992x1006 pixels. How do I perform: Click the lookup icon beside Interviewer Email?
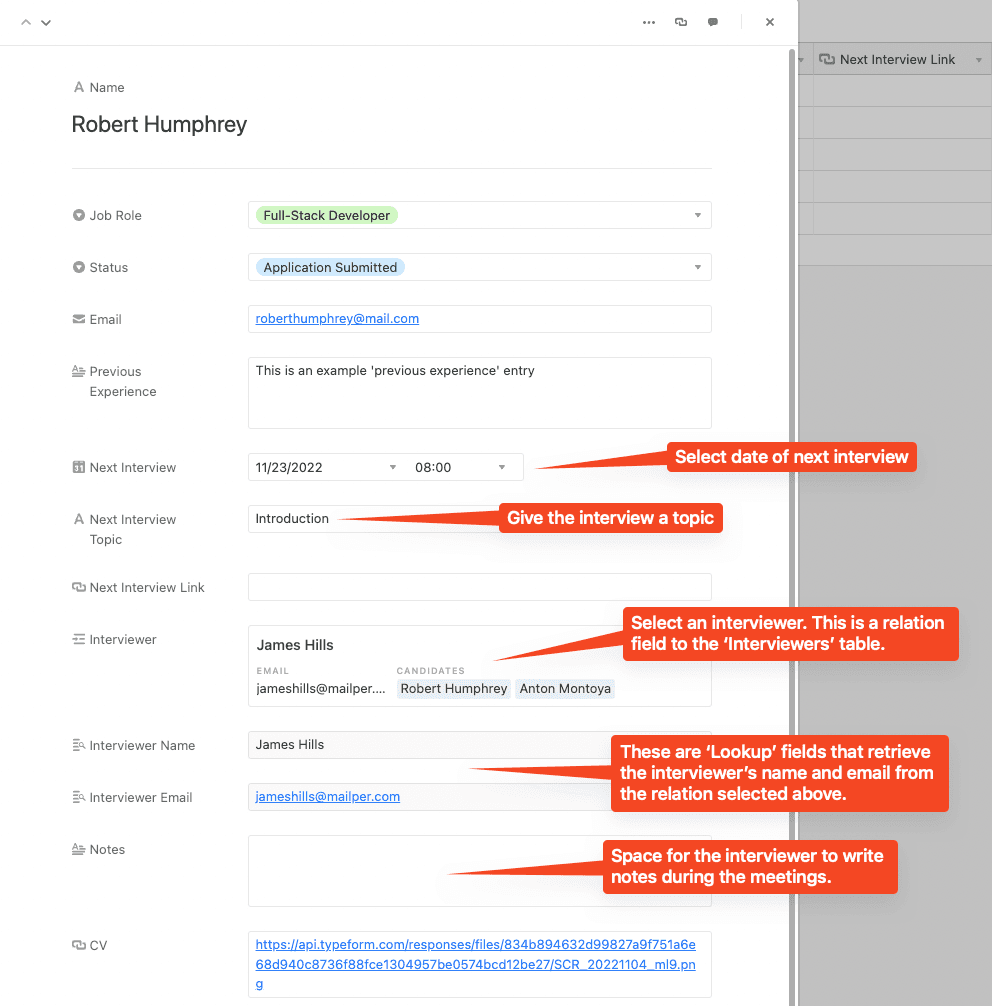pyautogui.click(x=79, y=797)
